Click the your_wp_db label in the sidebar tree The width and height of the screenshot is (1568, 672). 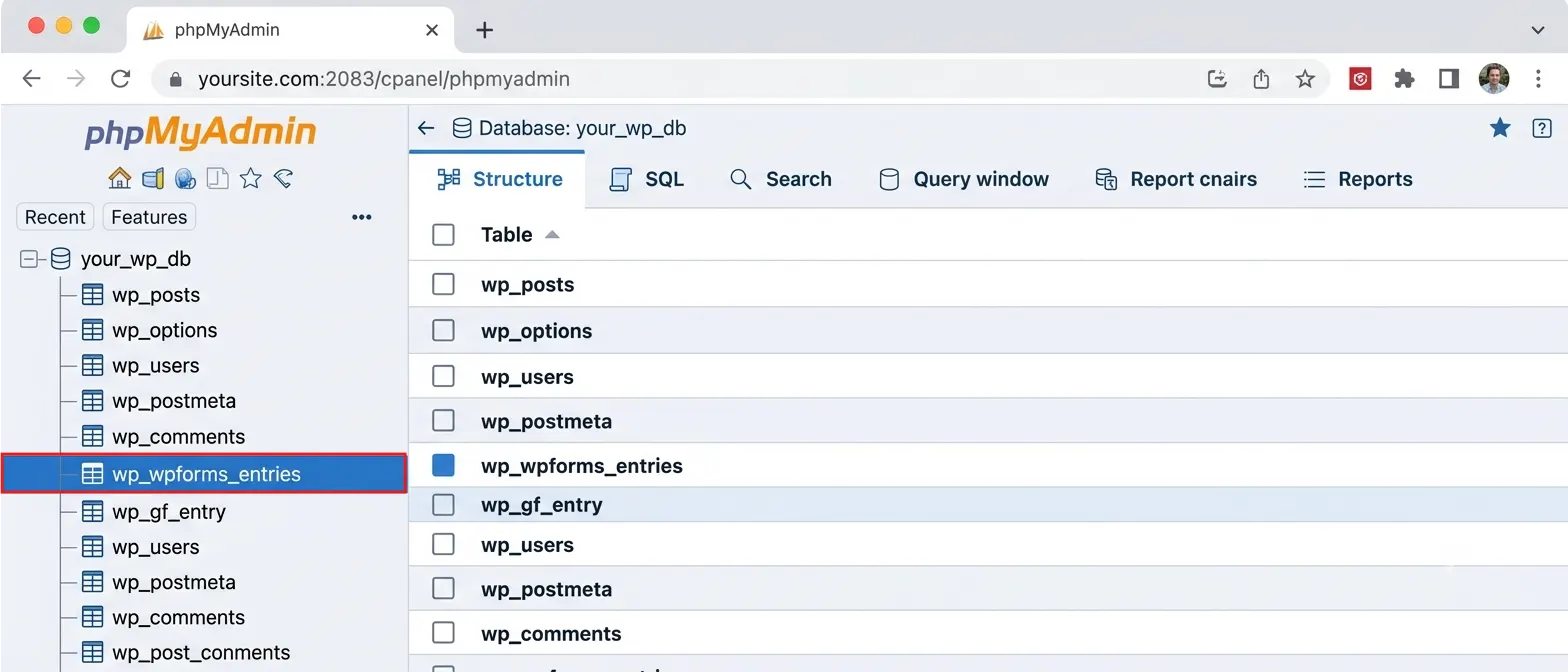pos(136,259)
